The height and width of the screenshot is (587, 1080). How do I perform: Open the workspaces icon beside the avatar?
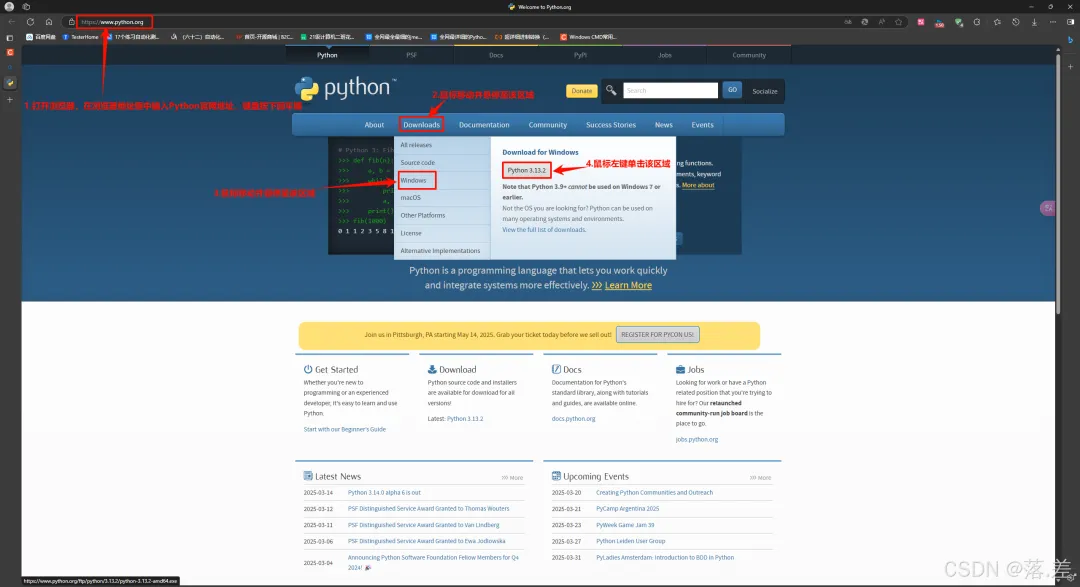tap(26, 6)
